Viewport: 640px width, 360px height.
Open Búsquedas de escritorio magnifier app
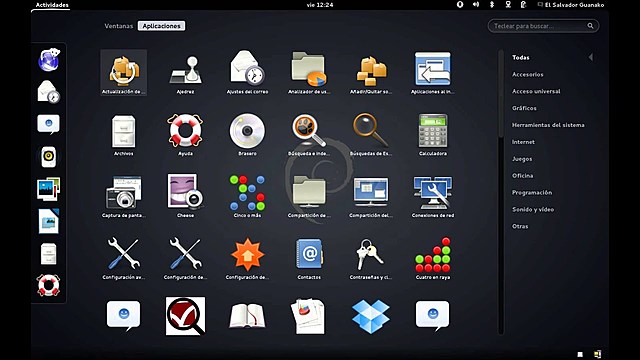click(x=371, y=135)
